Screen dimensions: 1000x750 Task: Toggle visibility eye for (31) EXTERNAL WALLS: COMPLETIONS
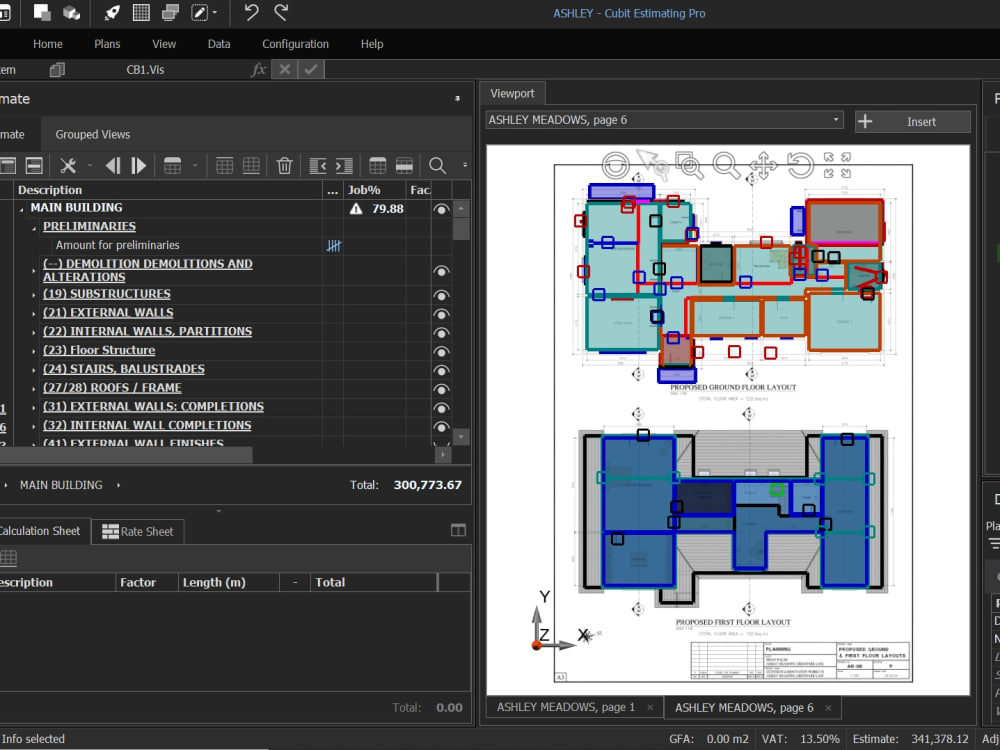coord(441,408)
